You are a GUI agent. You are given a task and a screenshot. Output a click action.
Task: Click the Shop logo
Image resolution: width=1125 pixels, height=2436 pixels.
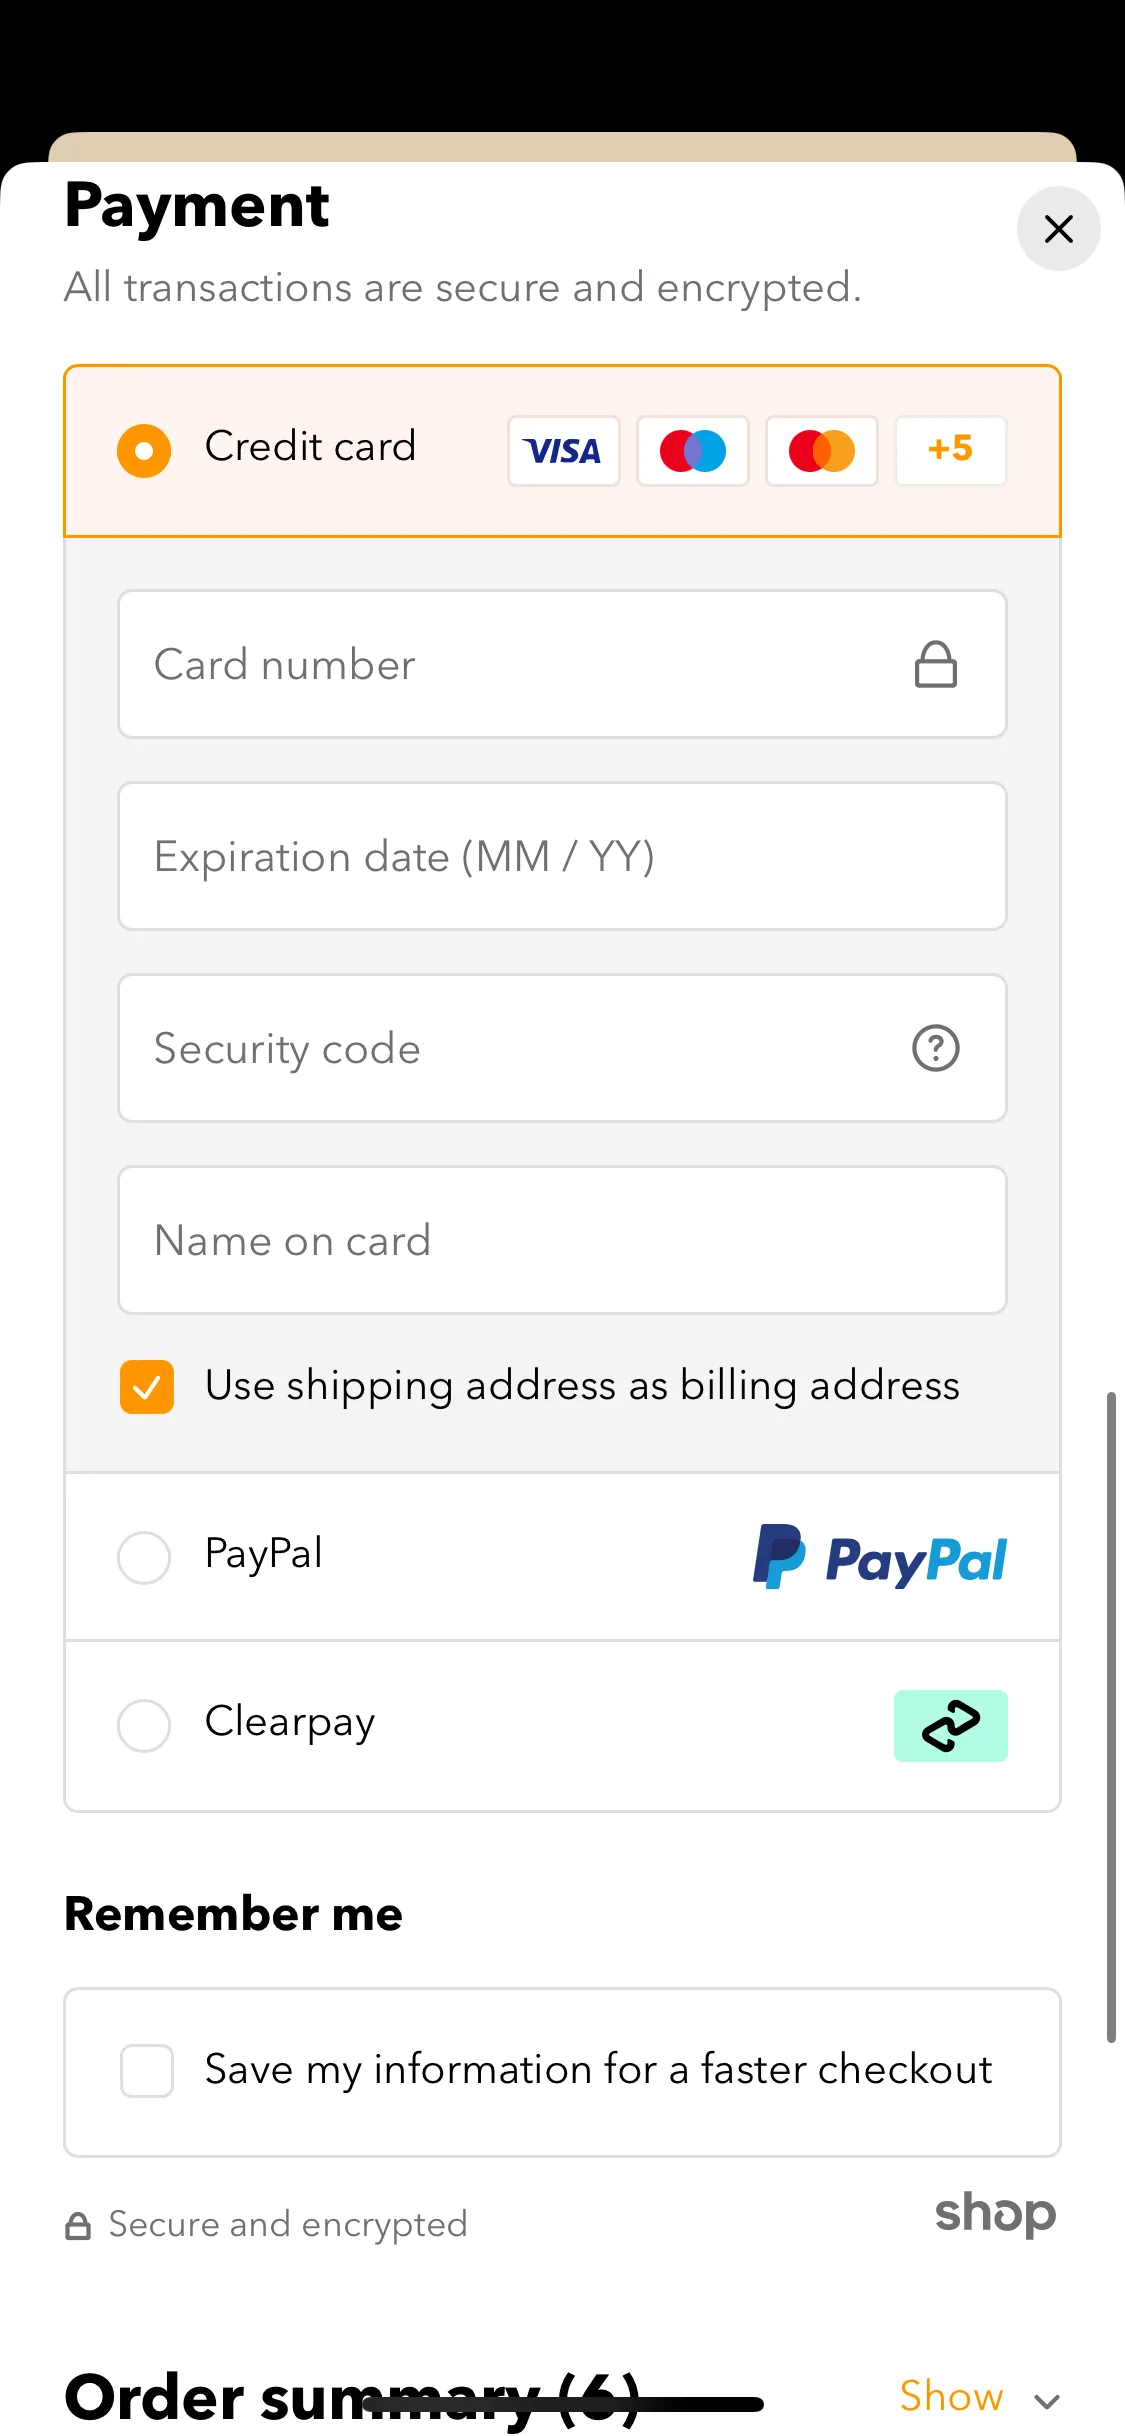point(996,2215)
